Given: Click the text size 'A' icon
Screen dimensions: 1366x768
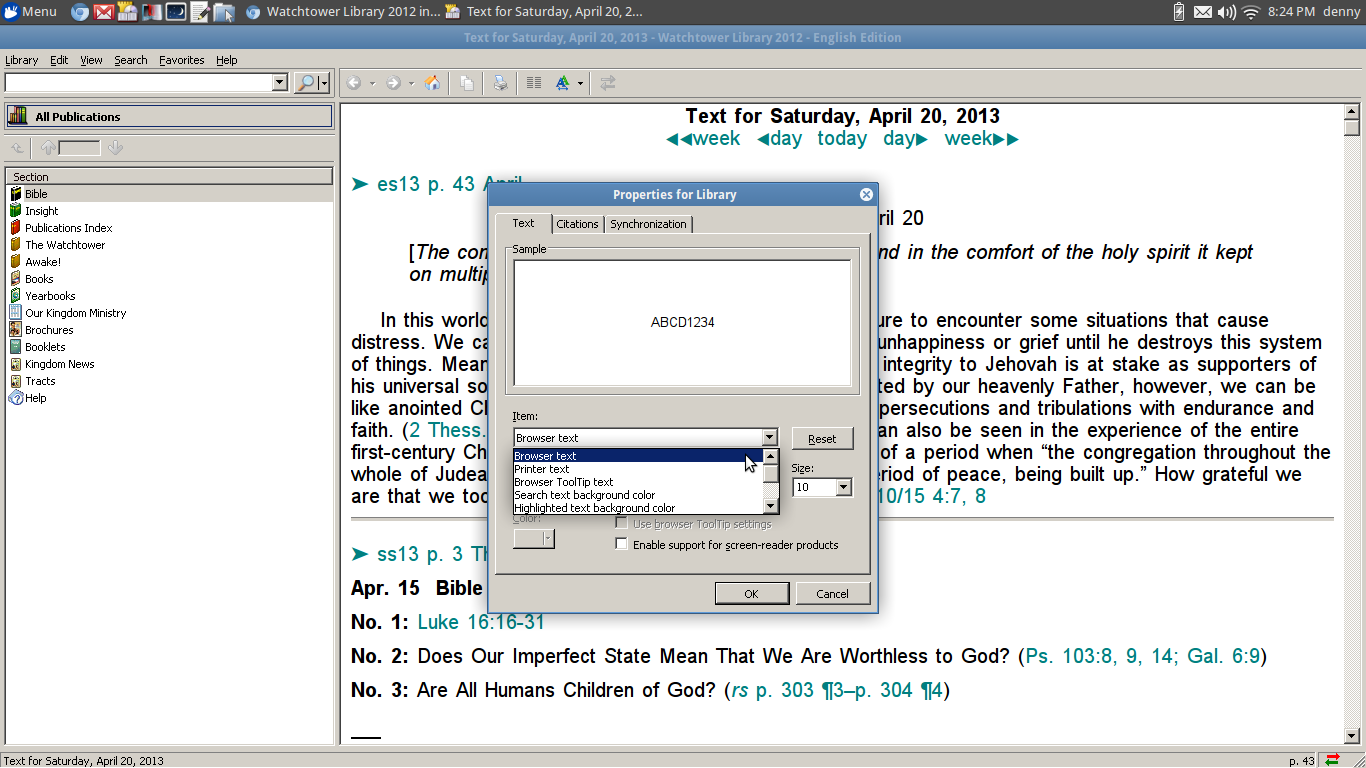Looking at the screenshot, I should click(x=562, y=83).
